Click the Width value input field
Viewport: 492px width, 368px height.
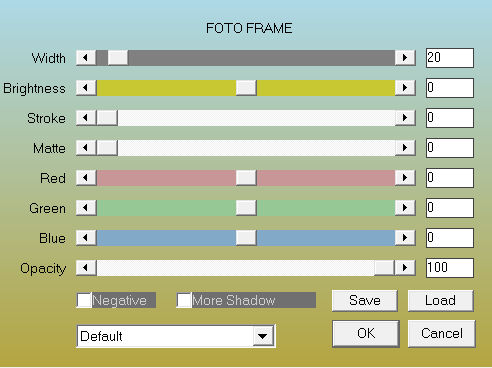click(450, 58)
